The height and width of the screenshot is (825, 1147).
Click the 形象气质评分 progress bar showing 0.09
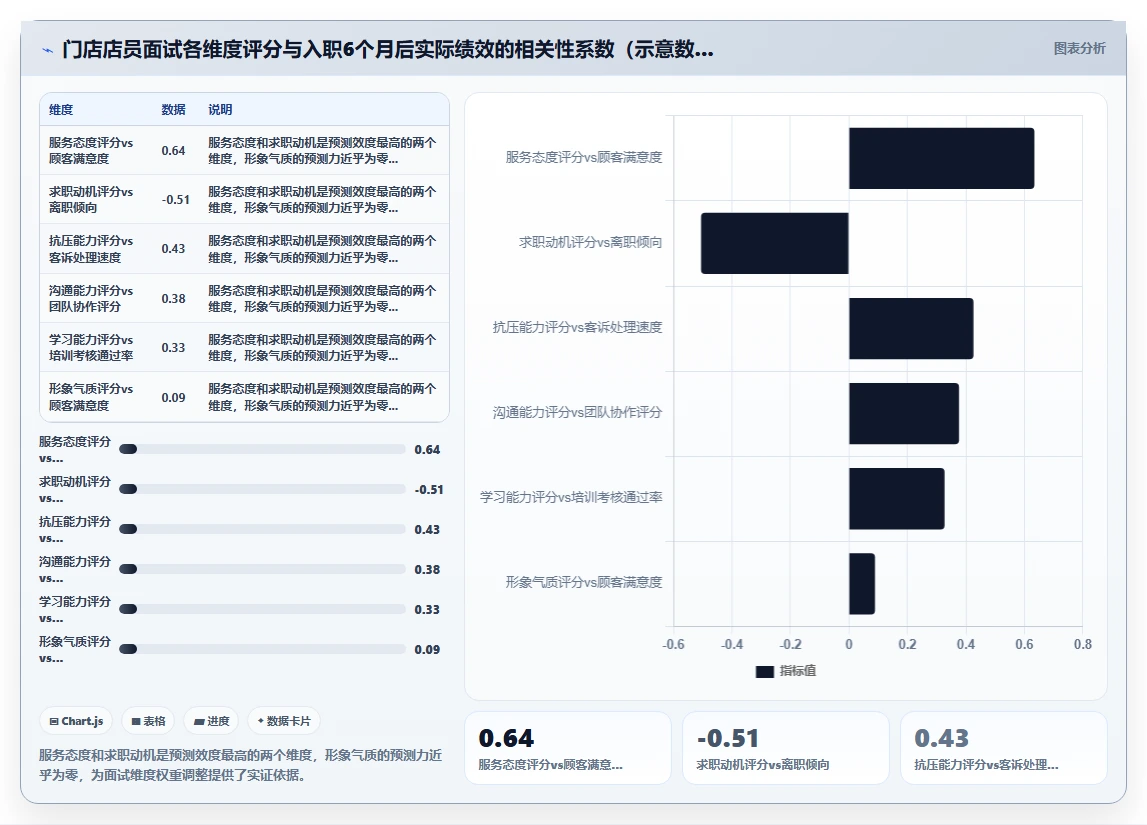coord(262,649)
